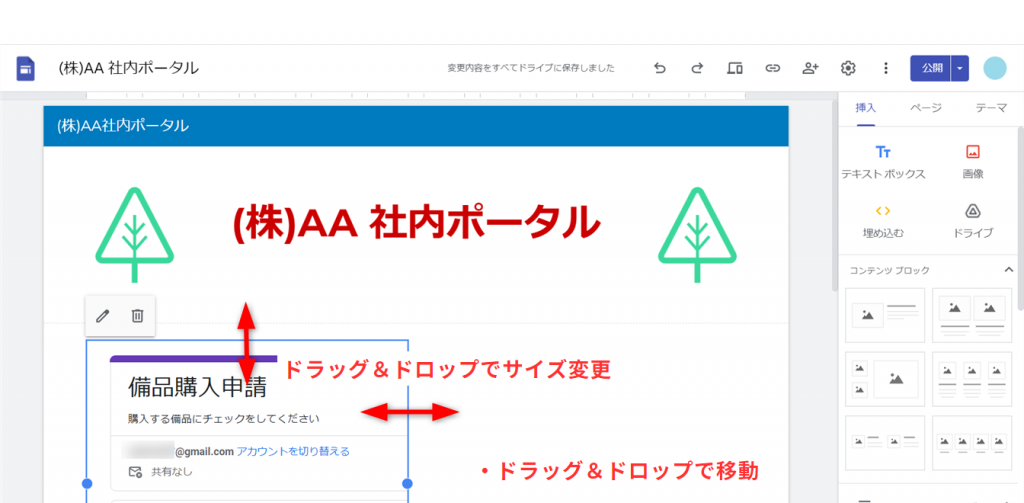
Task: Click the 公開 publish button
Action: (x=931, y=68)
